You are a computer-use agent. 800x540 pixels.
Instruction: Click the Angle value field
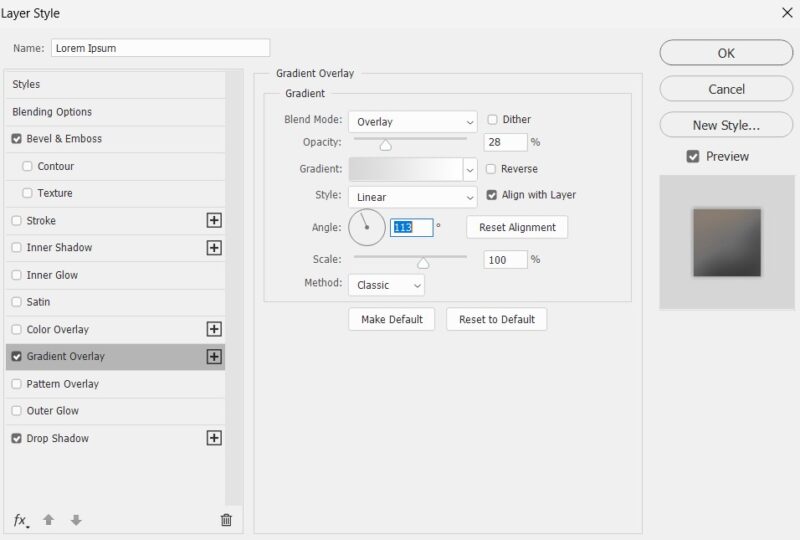coord(411,228)
